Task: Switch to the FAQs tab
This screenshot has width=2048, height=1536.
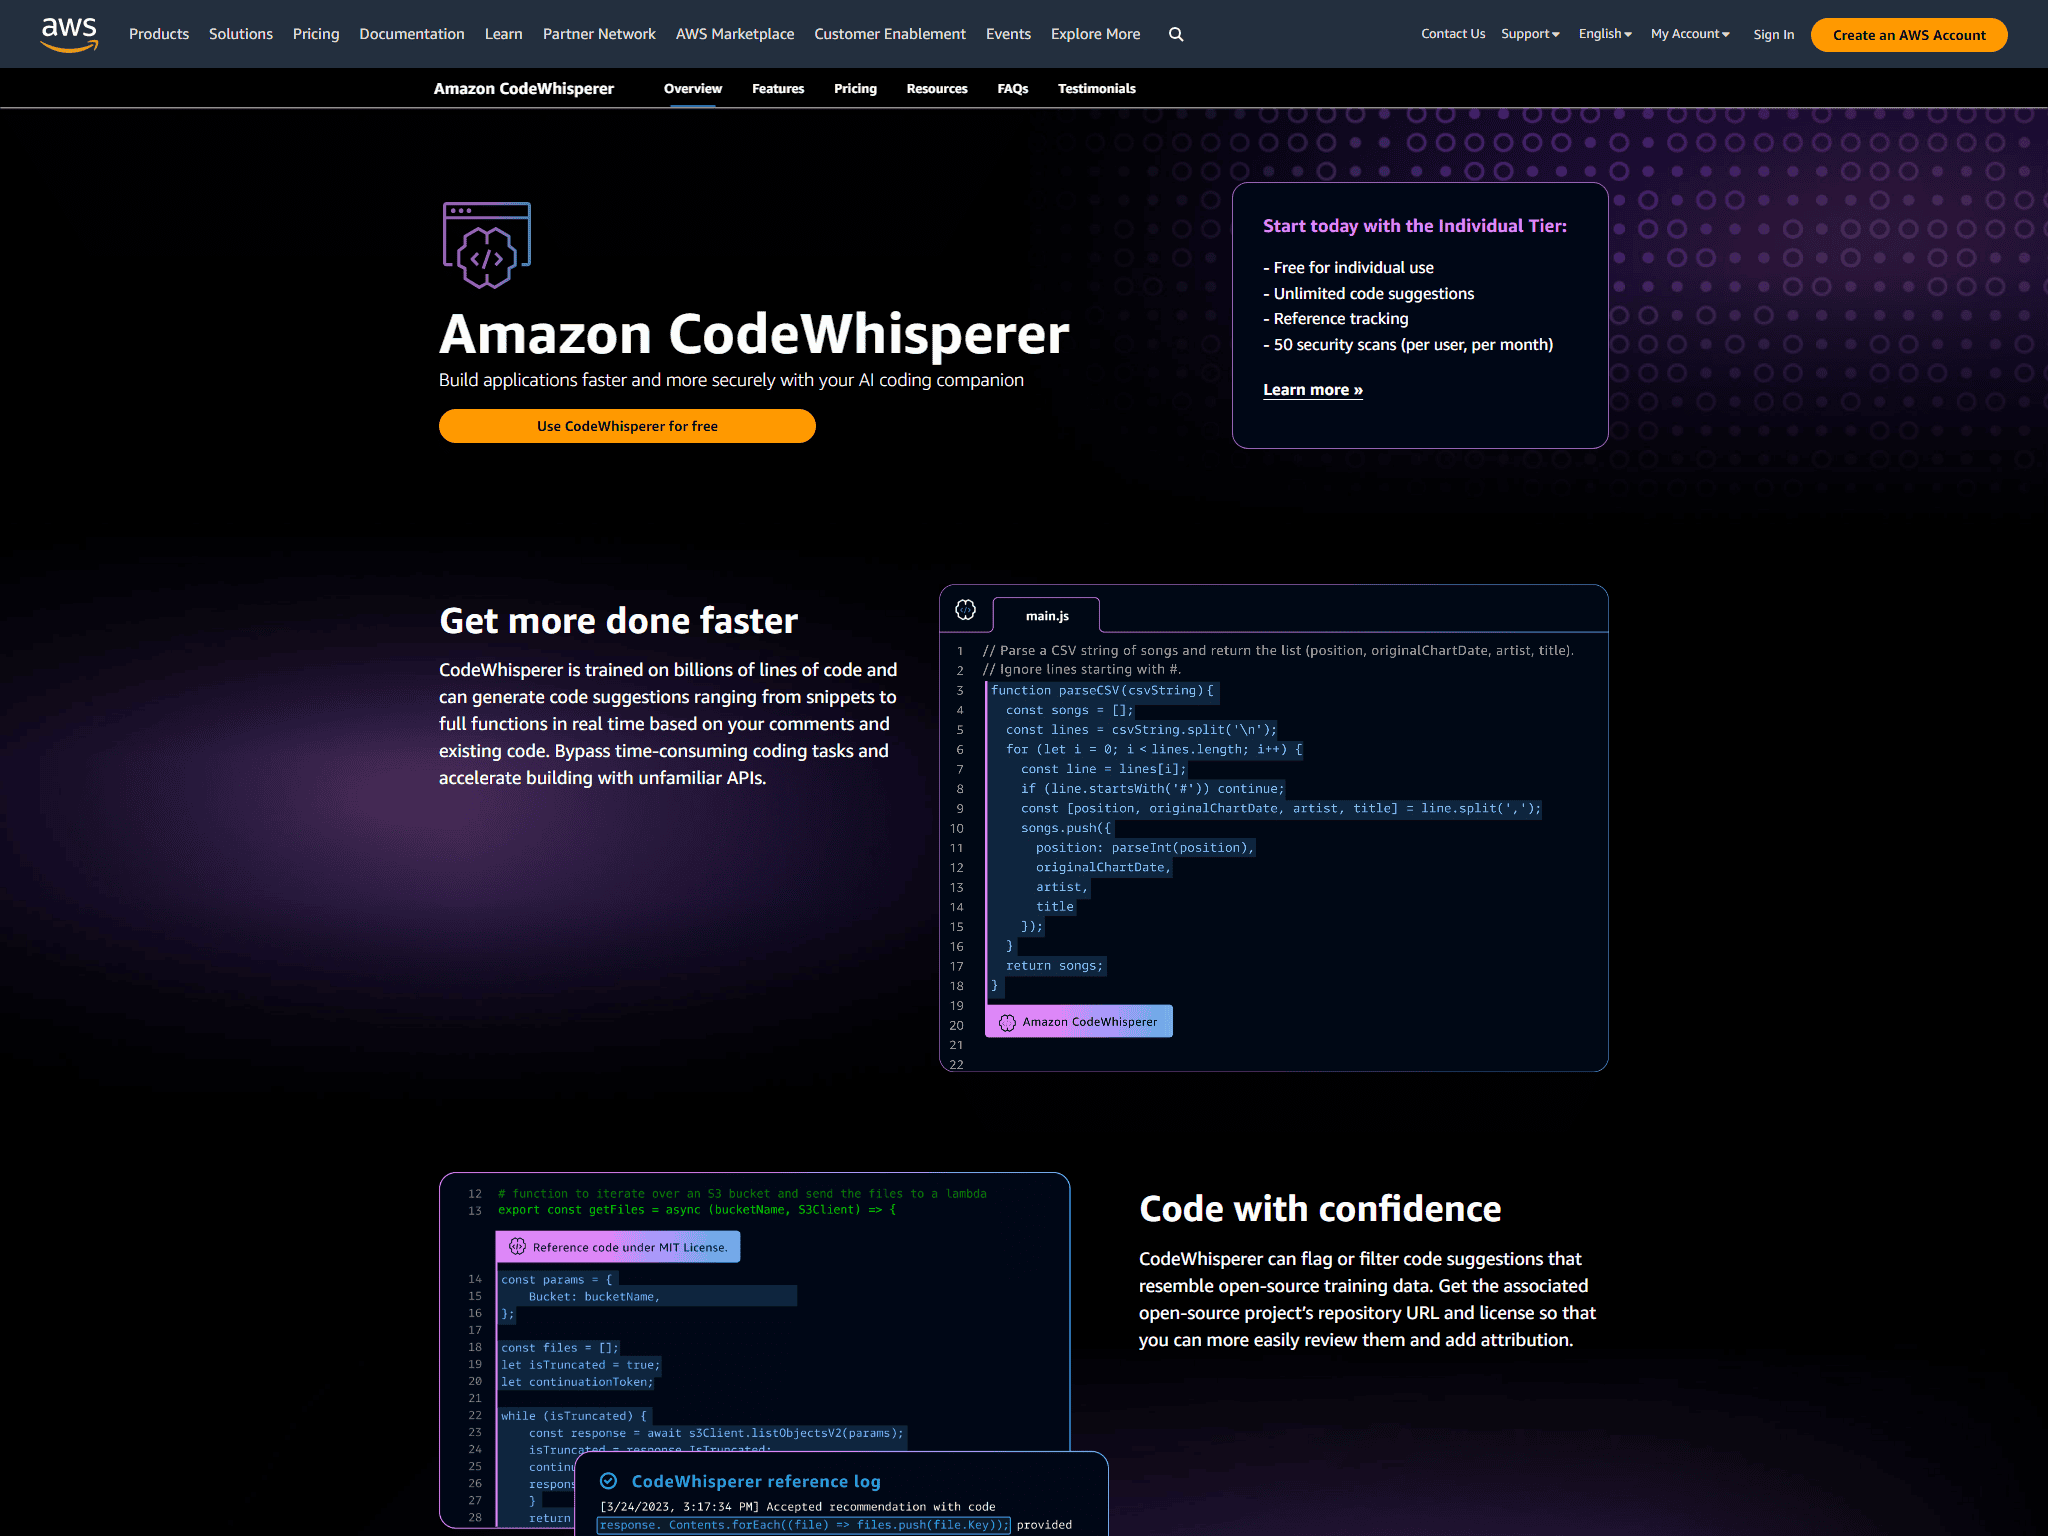Action: pos(1013,89)
